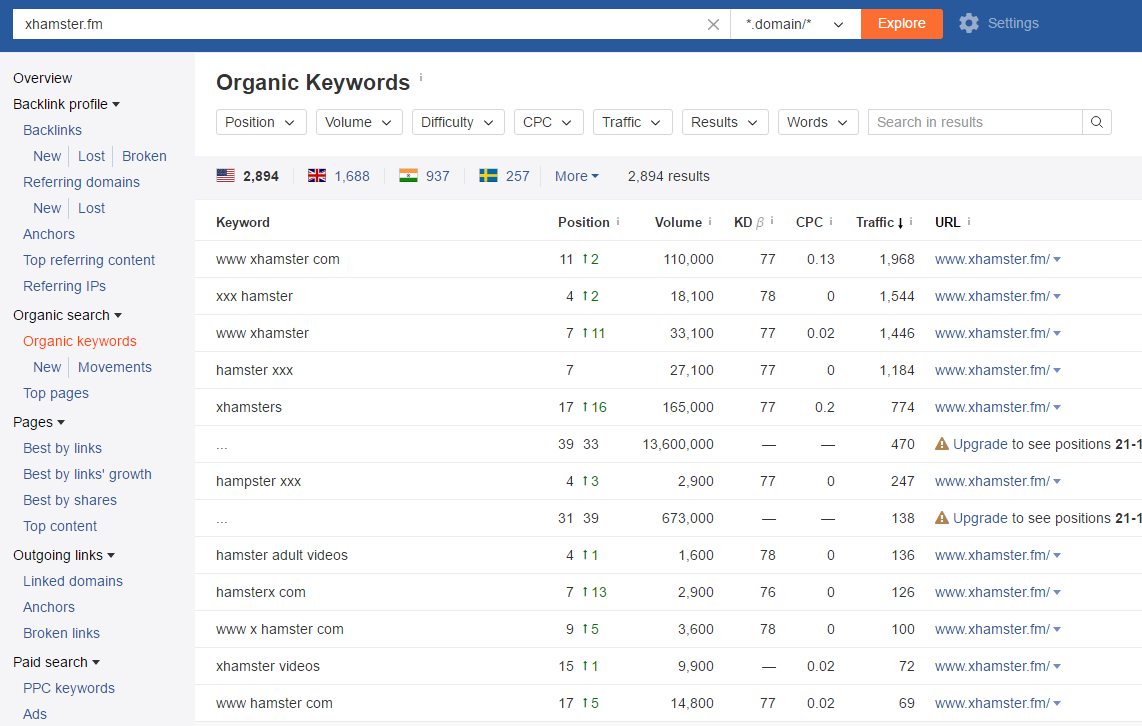Select the United States flag filter
1142x726 pixels.
coord(226,175)
